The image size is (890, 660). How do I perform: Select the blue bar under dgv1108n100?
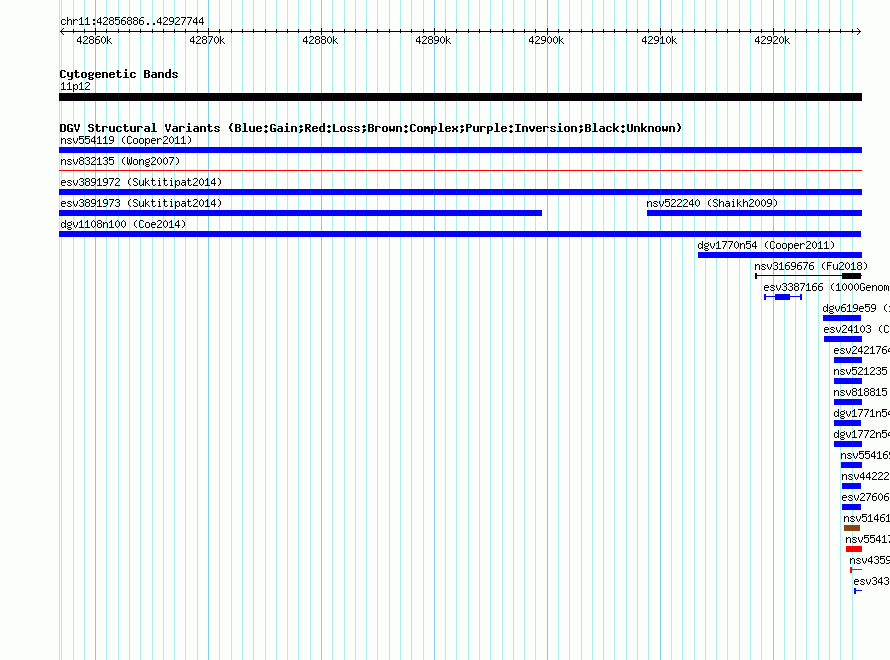click(460, 234)
